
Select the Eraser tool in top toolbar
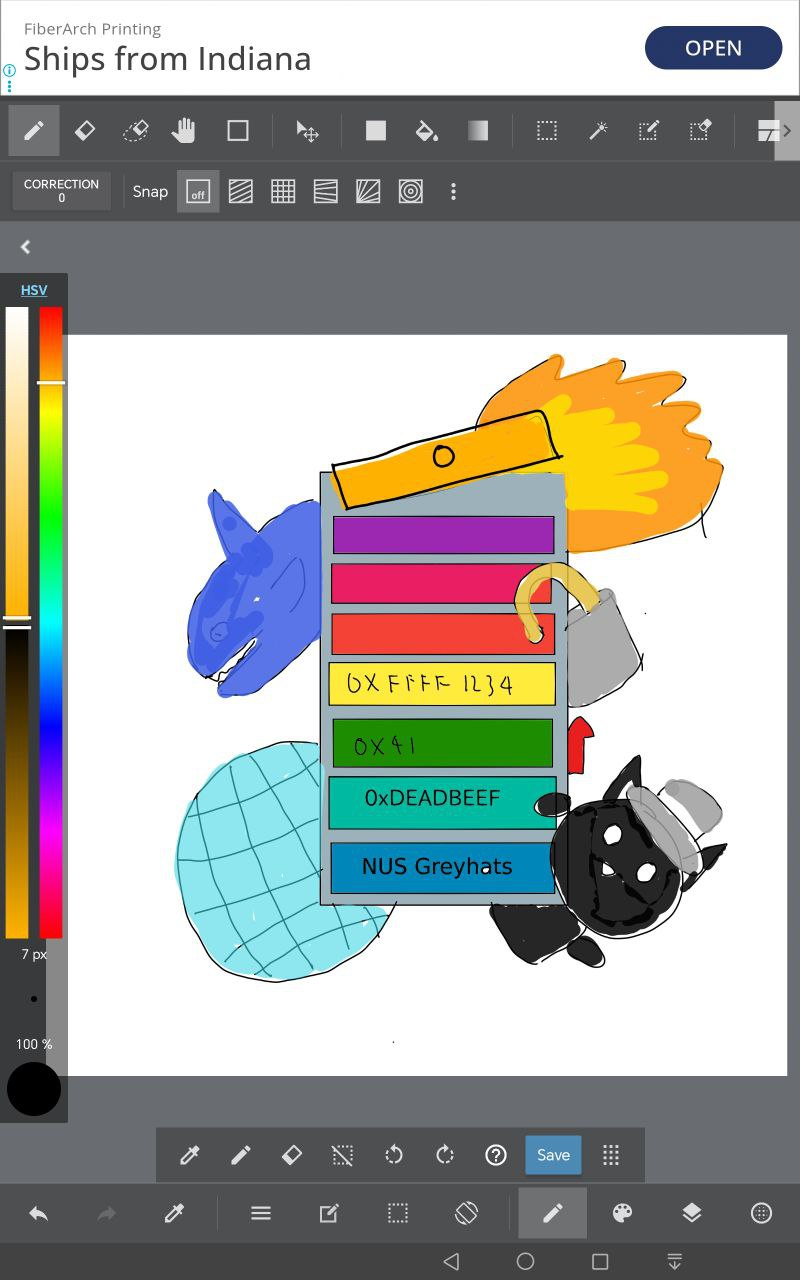(85, 131)
